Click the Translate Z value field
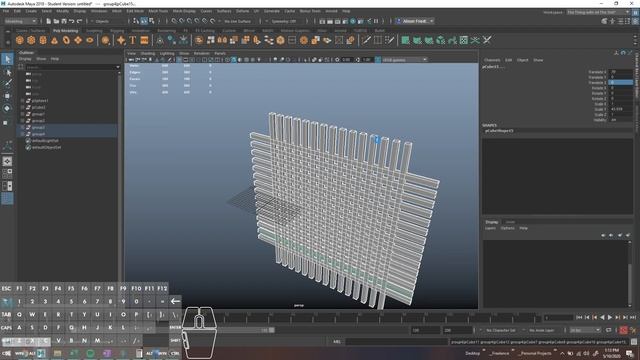 tap(620, 82)
